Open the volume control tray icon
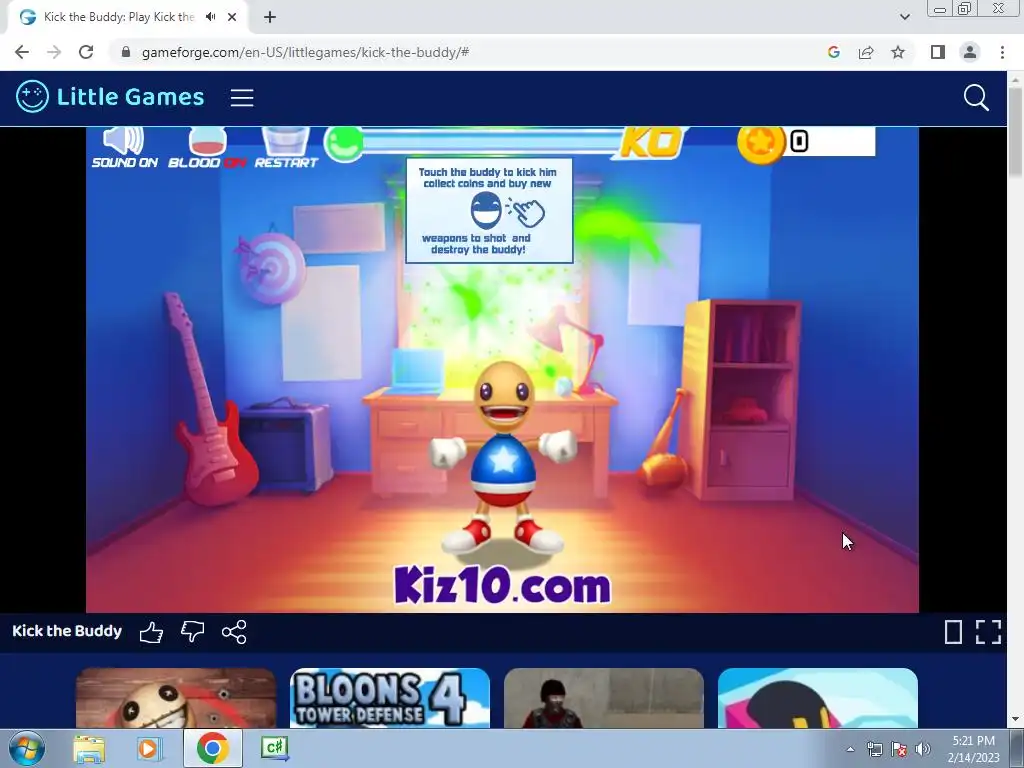The image size is (1024, 768). pyautogui.click(x=923, y=749)
